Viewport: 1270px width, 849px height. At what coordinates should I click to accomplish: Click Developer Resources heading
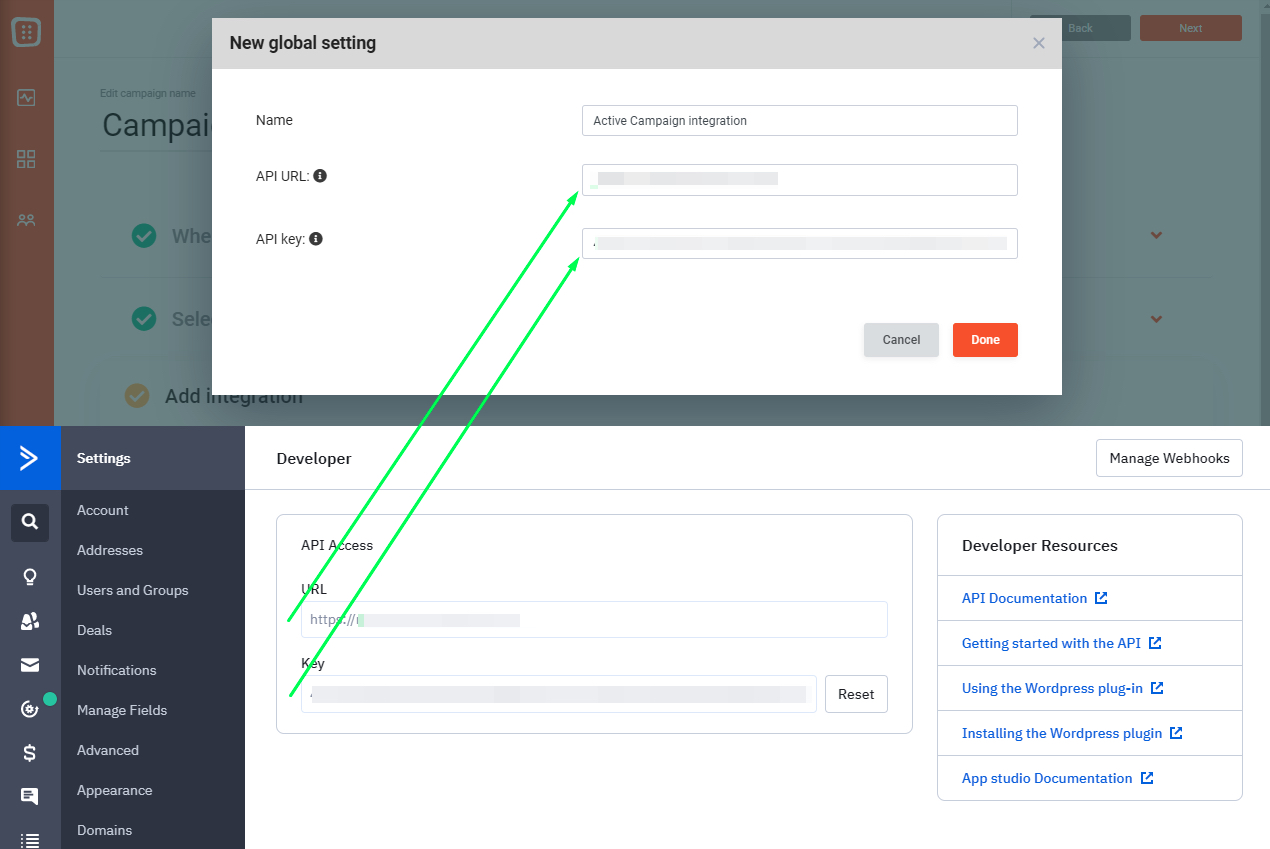click(1040, 545)
